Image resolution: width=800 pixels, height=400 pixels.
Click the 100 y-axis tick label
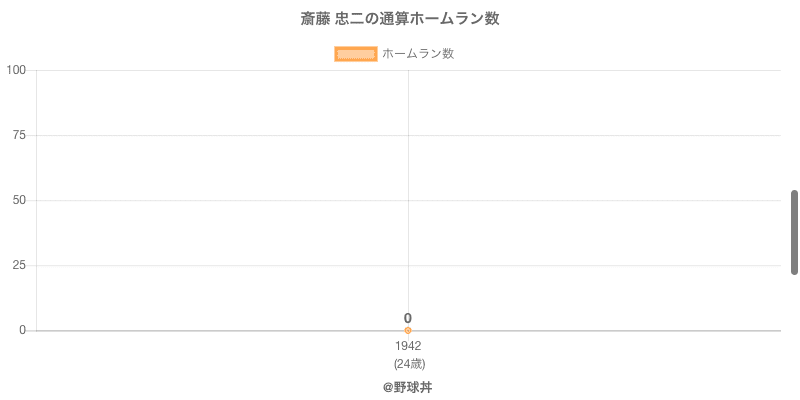click(17, 70)
